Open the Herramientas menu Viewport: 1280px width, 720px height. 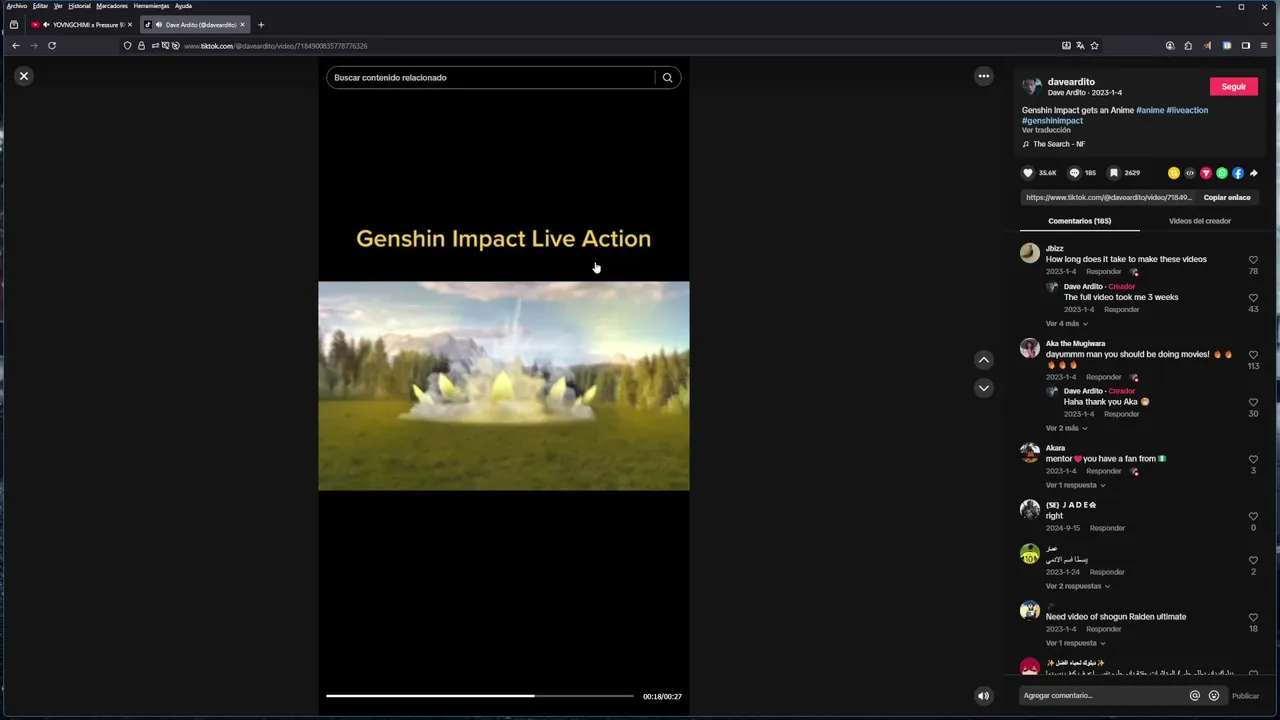pos(152,6)
